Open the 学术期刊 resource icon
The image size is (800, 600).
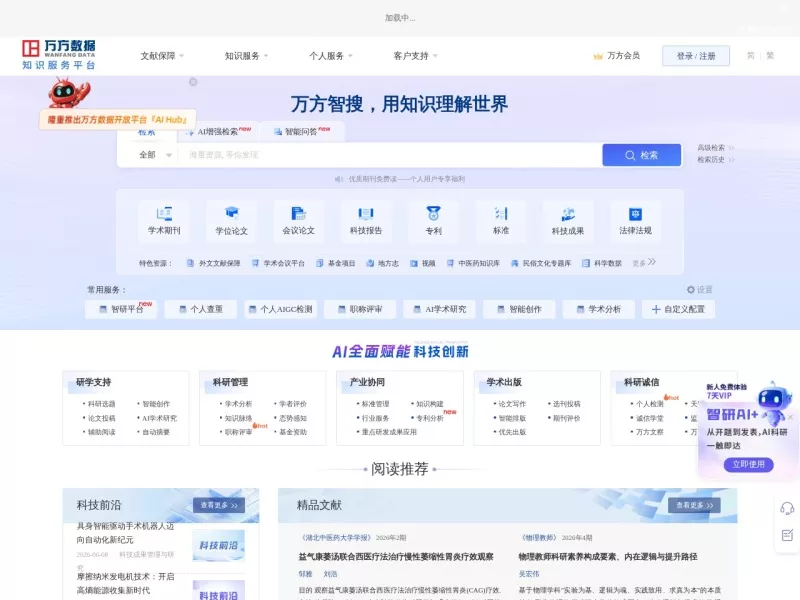(164, 220)
